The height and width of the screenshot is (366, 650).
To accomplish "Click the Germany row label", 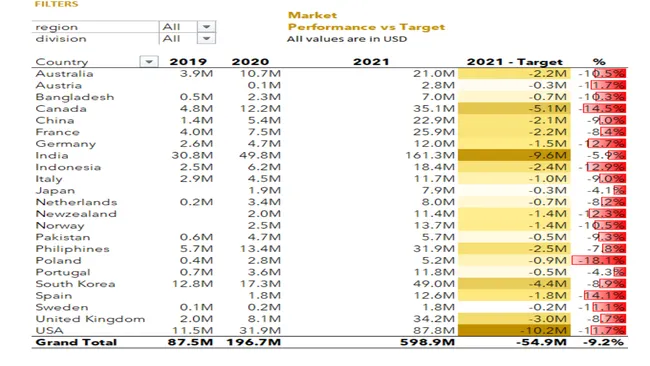I will coord(65,143).
